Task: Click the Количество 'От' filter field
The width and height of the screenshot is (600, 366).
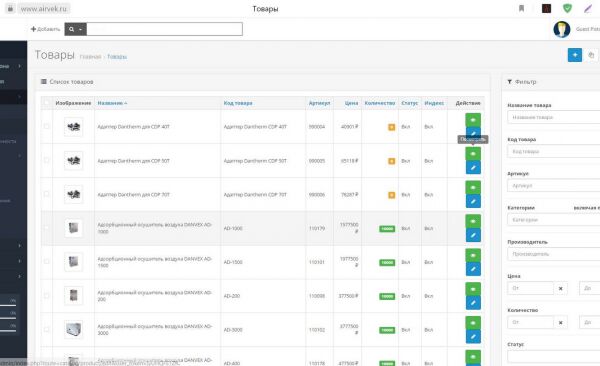Action: click(530, 322)
